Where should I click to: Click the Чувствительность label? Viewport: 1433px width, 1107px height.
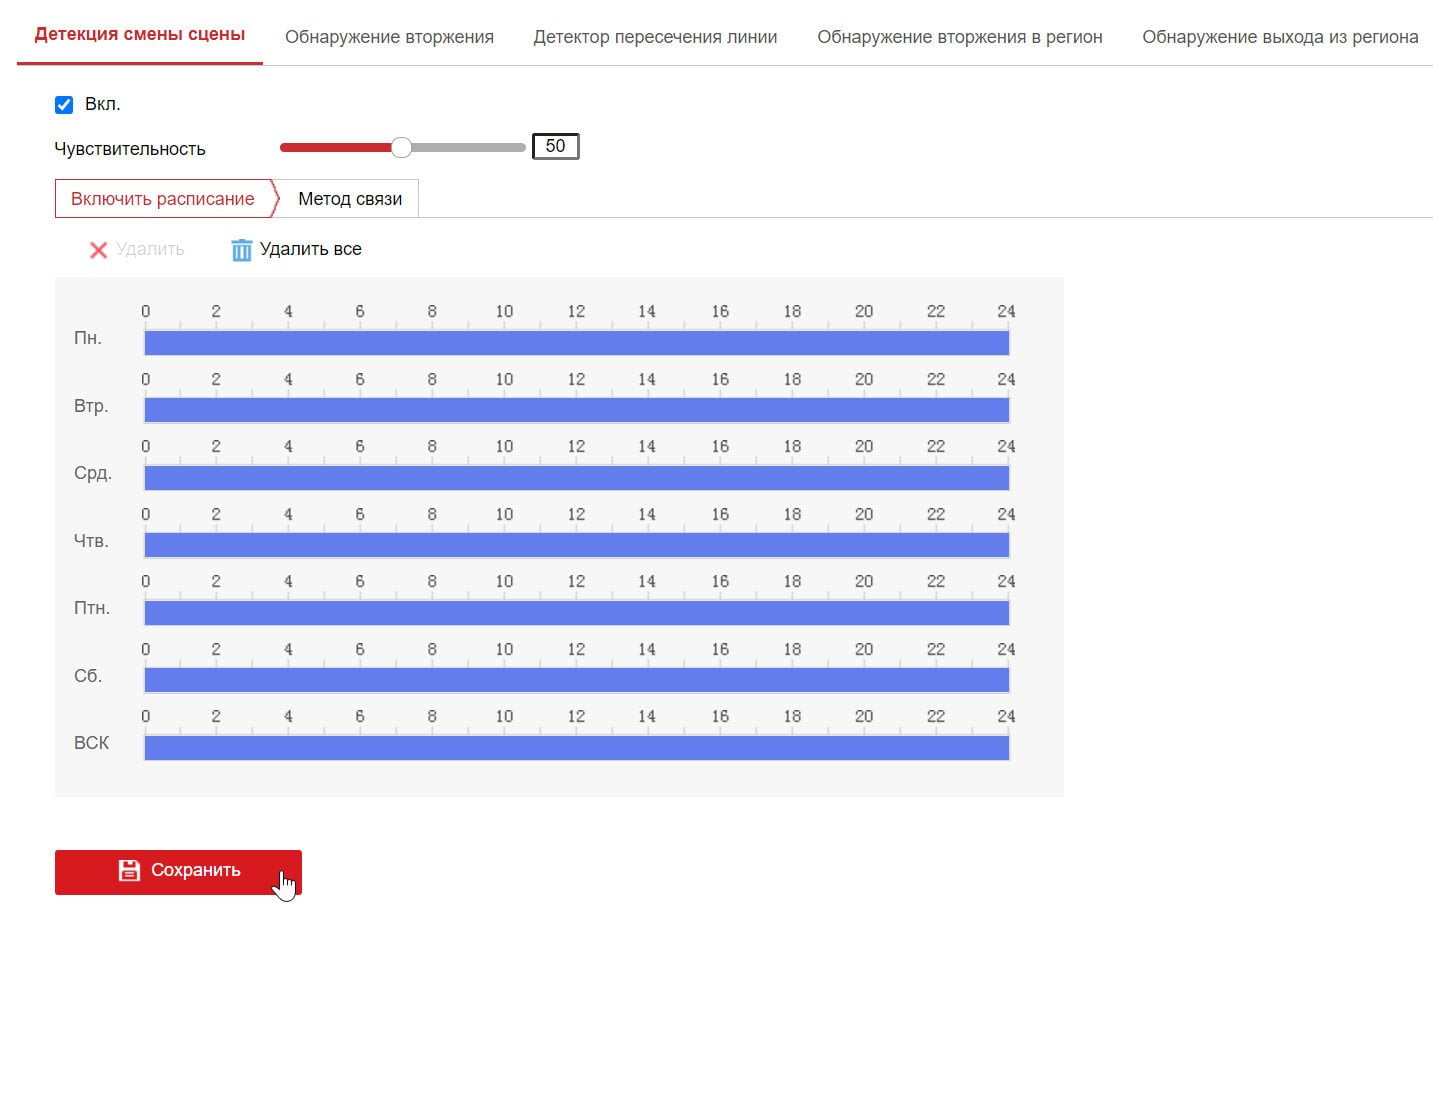click(130, 149)
